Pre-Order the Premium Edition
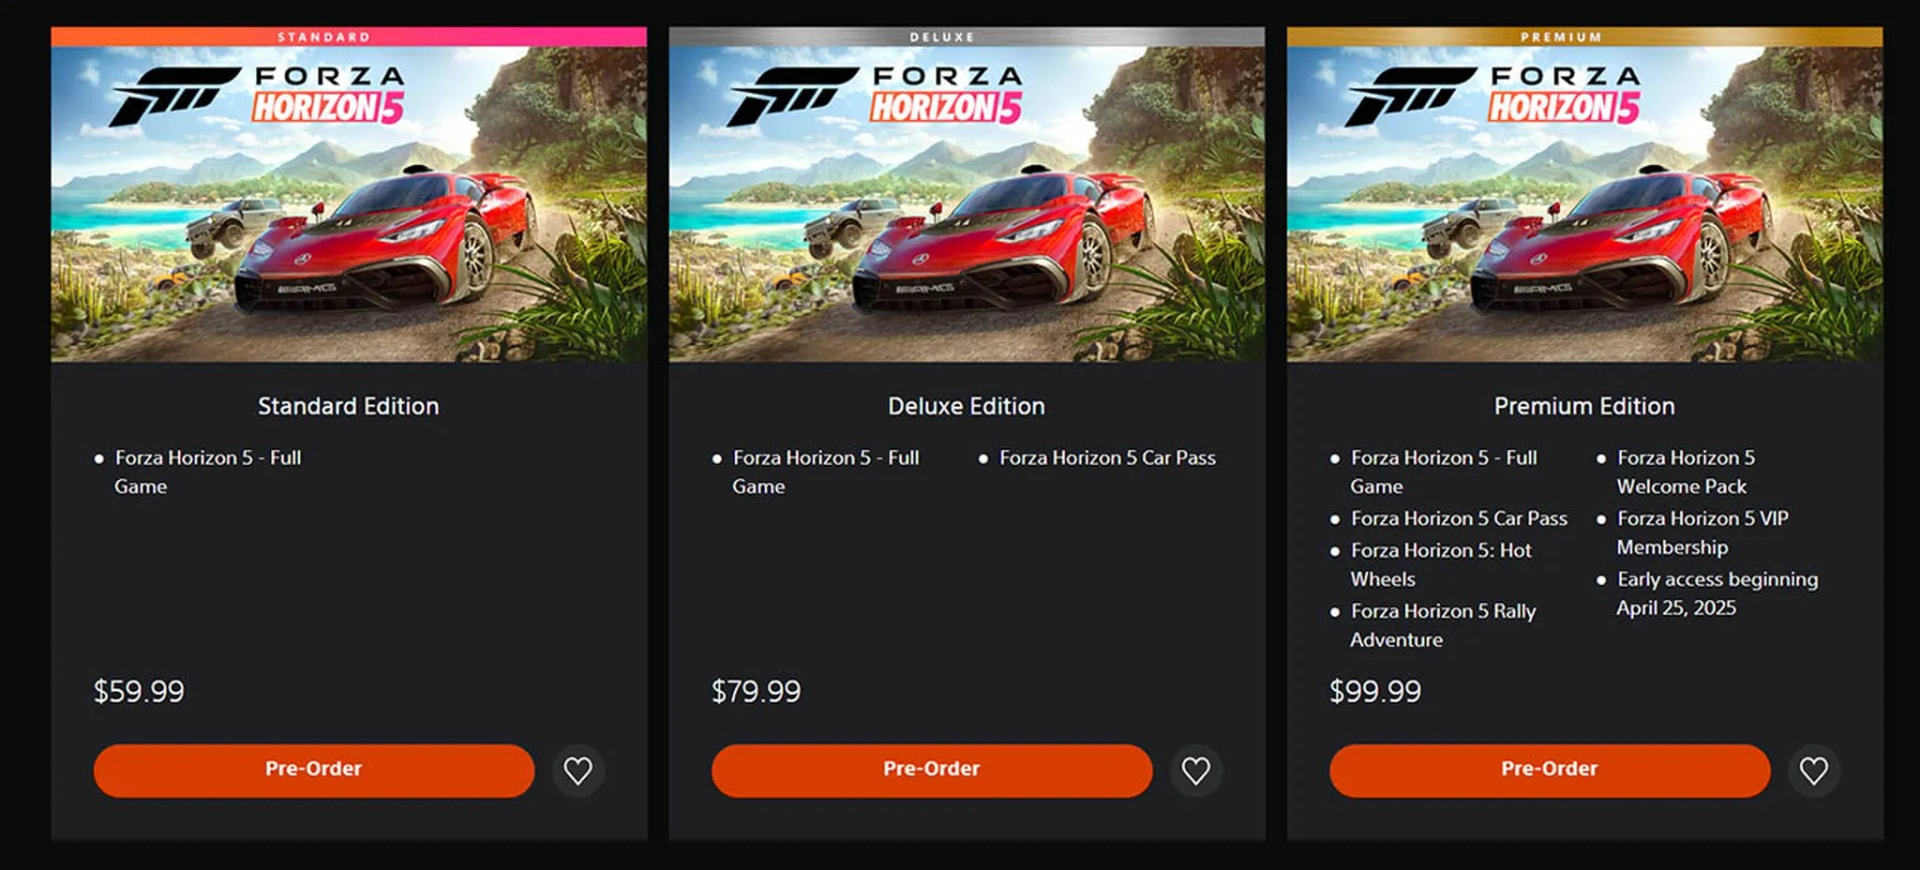Screen dimensions: 1920x870 coord(1548,770)
